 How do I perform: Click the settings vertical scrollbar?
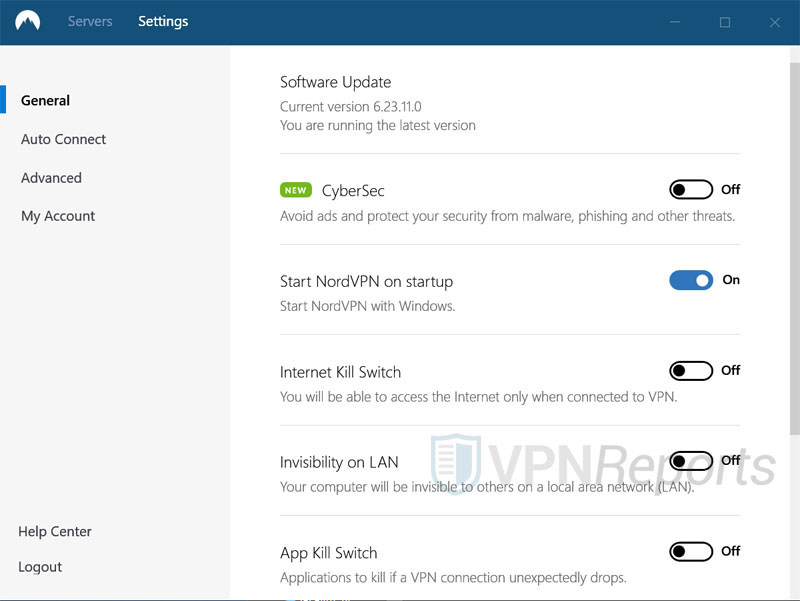tap(794, 249)
